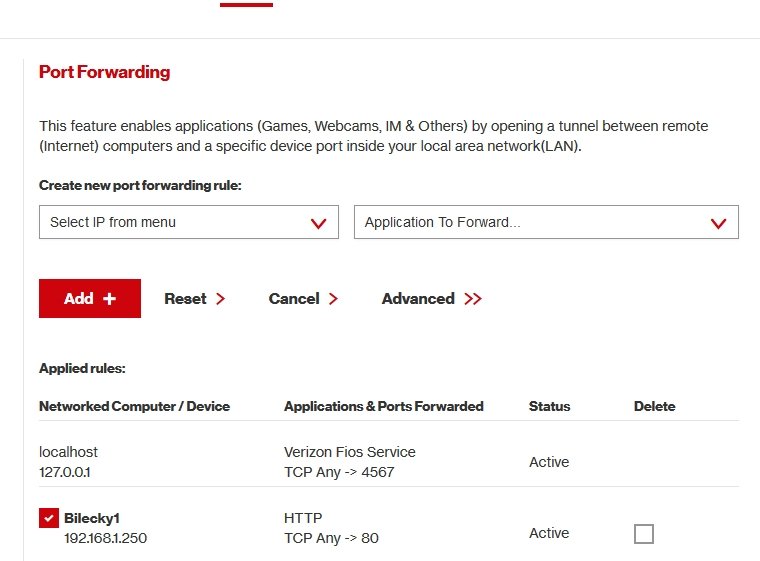Click the Bilecky1 device name
760x561 pixels.
92,519
